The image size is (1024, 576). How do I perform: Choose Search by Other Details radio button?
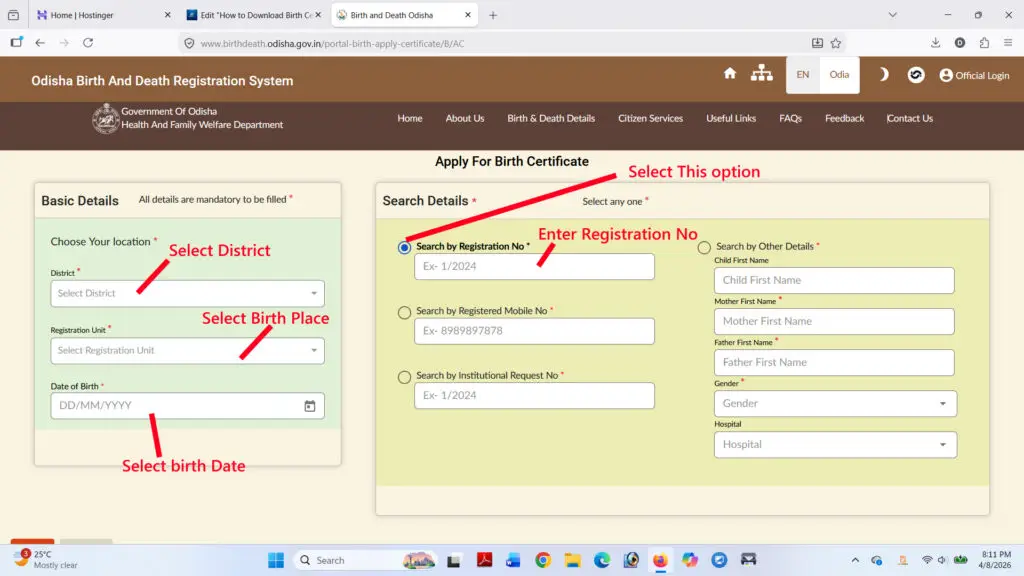coord(704,247)
